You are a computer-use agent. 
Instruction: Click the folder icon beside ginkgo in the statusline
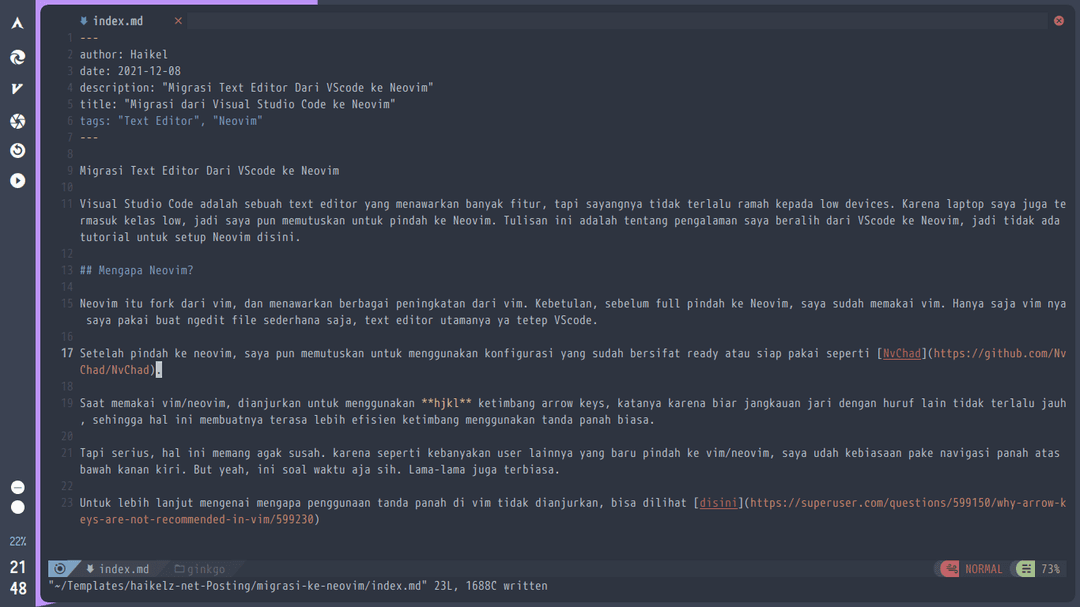(x=180, y=569)
